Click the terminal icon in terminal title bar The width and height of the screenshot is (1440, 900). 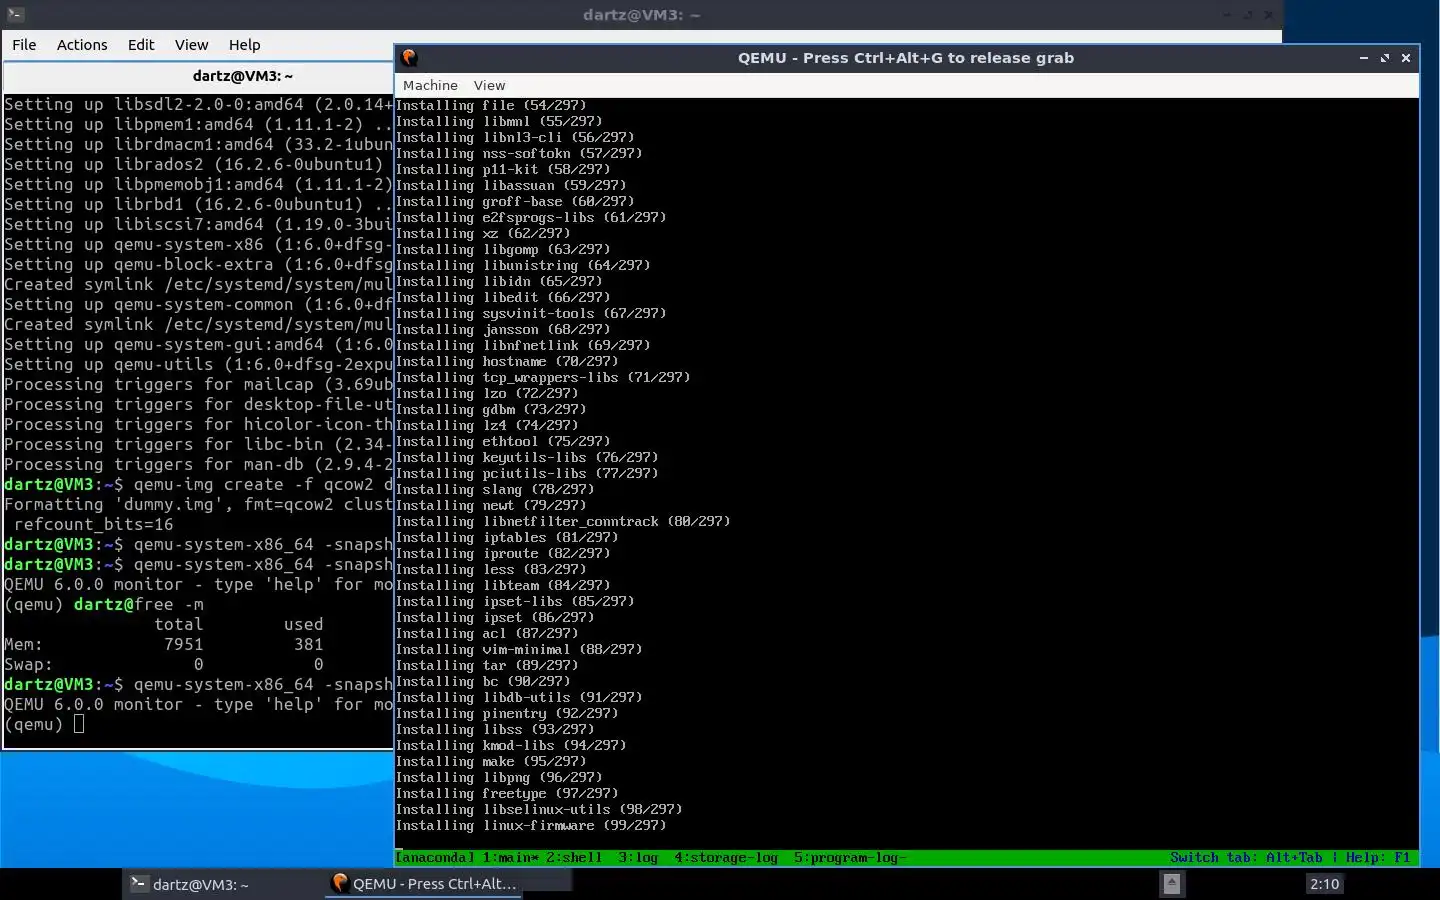tap(14, 15)
